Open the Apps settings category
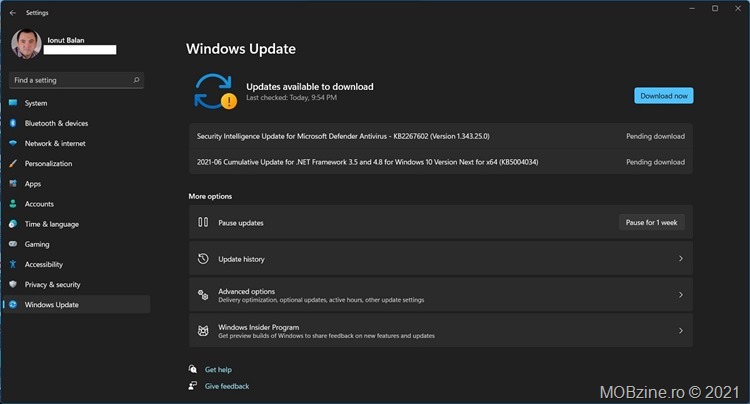 tap(77, 184)
